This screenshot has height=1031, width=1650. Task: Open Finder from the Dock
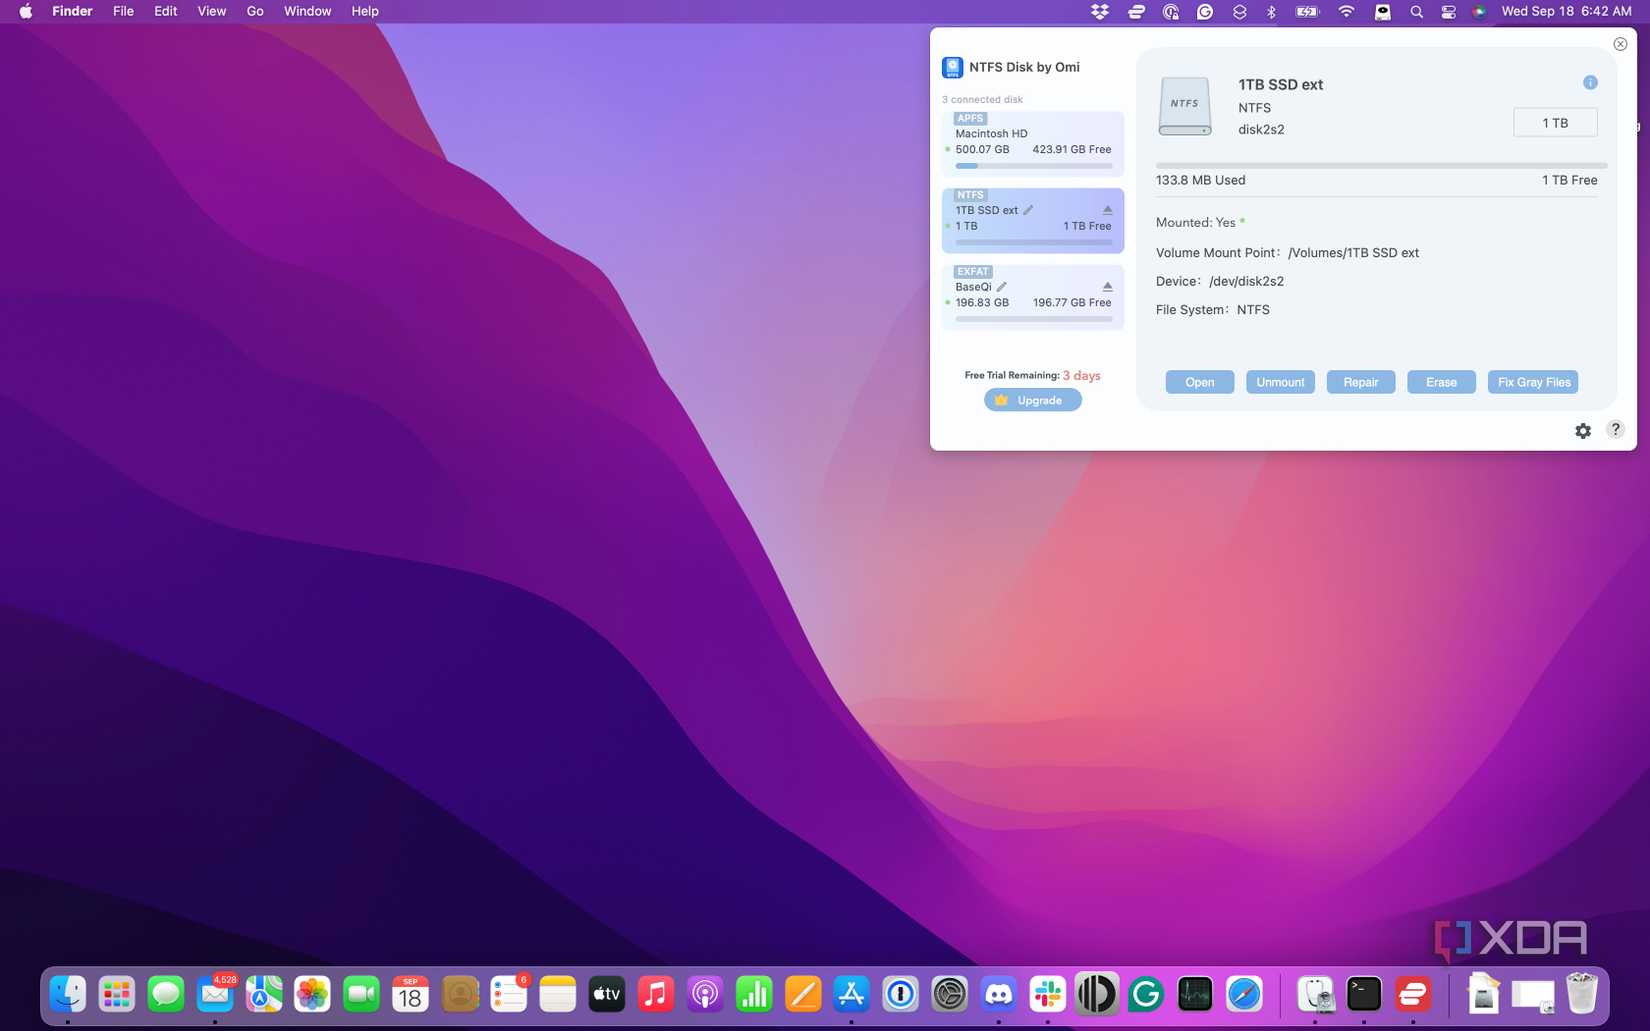point(67,994)
